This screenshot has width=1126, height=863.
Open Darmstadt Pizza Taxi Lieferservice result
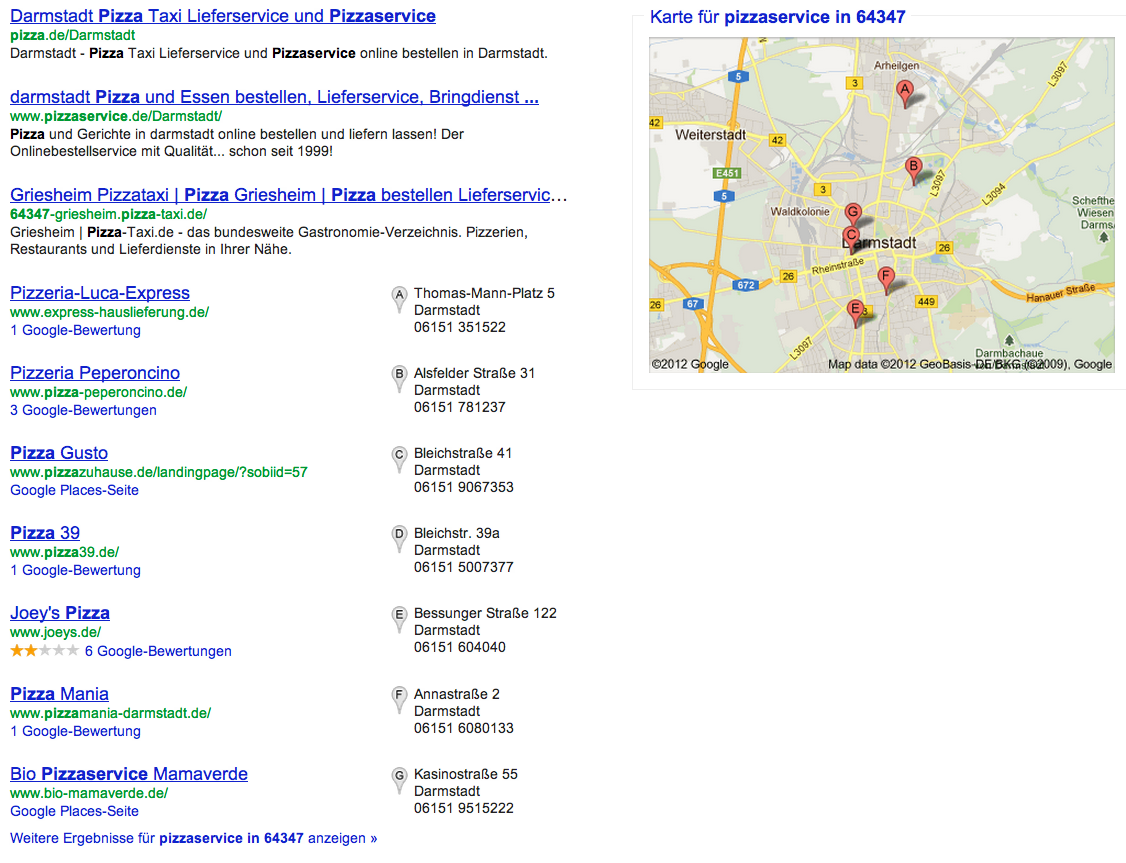click(223, 16)
